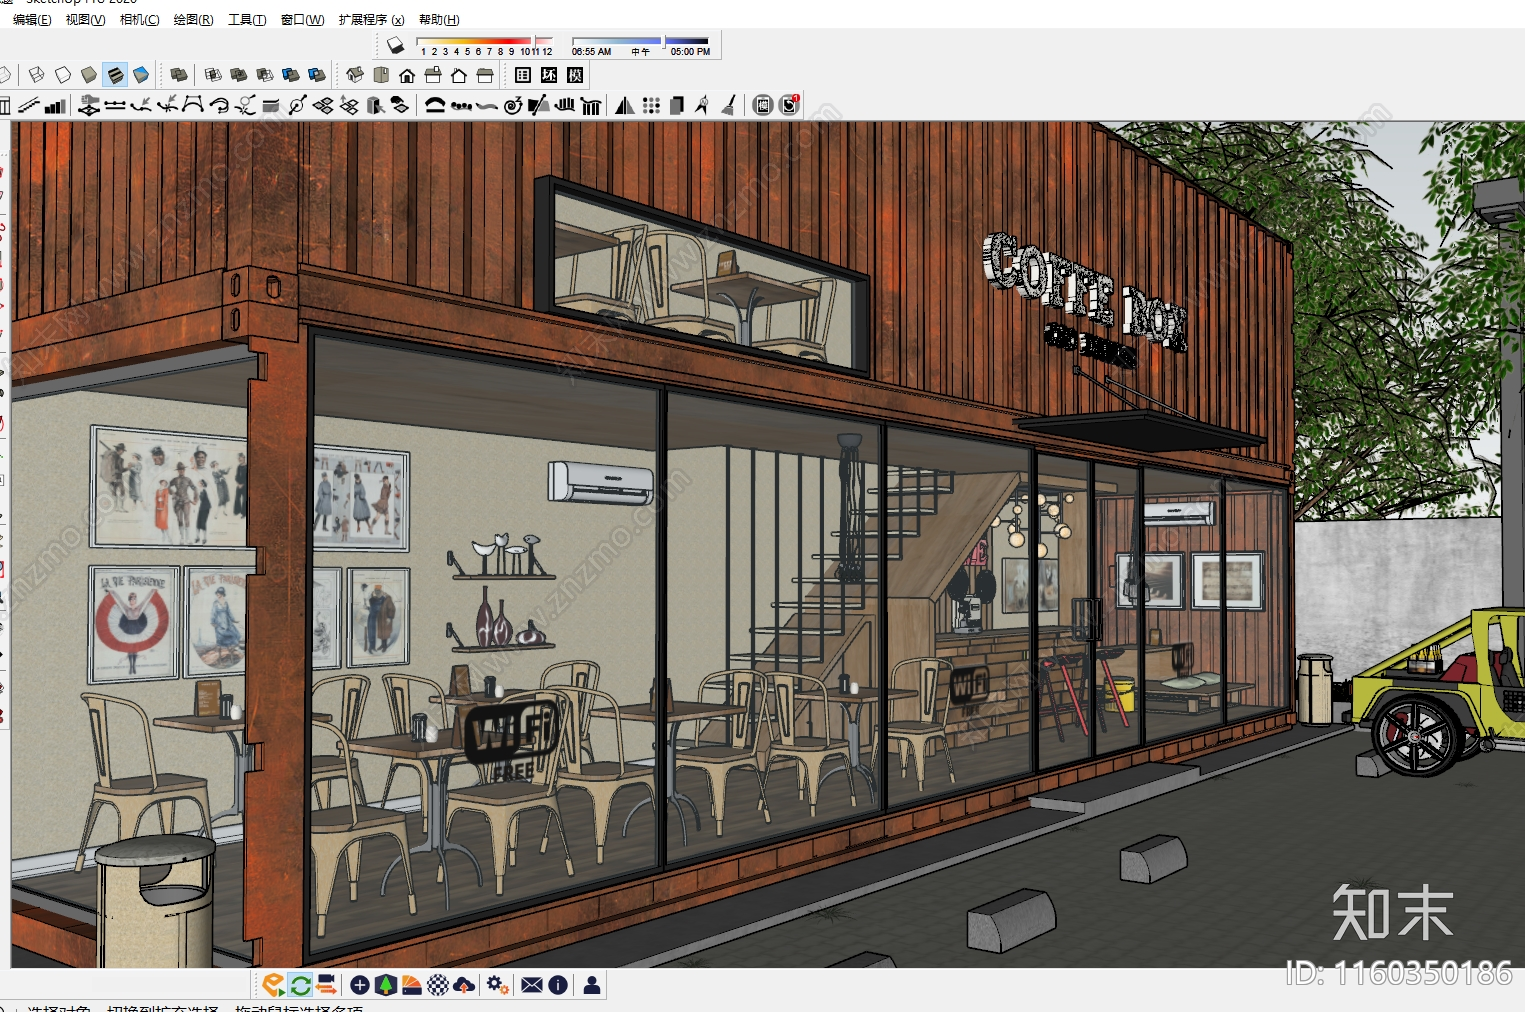Click the Split solid tool
1525x1012 pixels.
(x=317, y=75)
